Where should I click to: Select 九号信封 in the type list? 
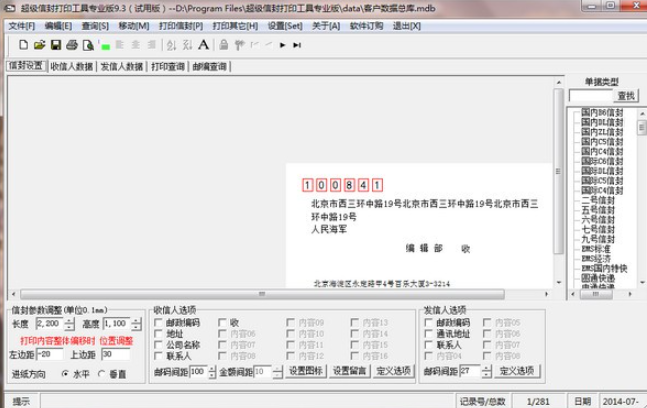(598, 239)
